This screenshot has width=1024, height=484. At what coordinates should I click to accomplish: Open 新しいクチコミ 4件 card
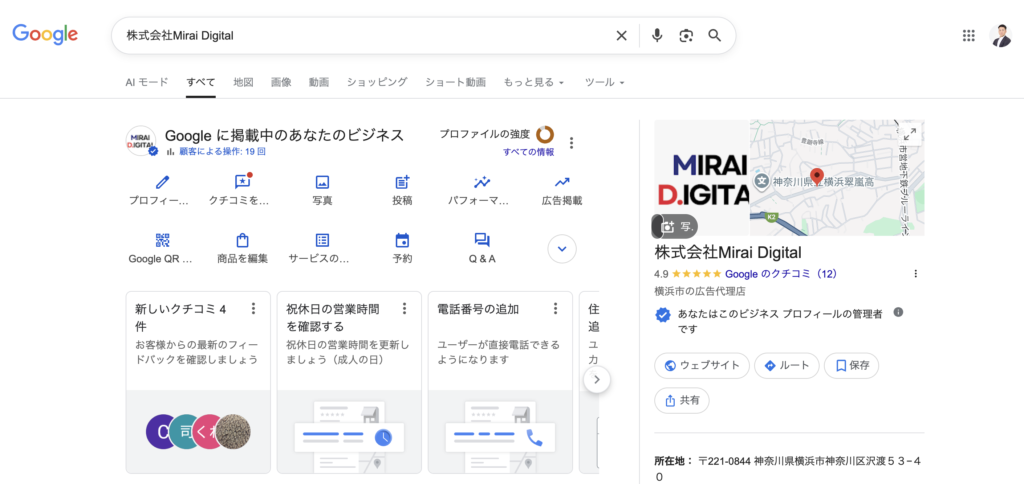(x=198, y=382)
